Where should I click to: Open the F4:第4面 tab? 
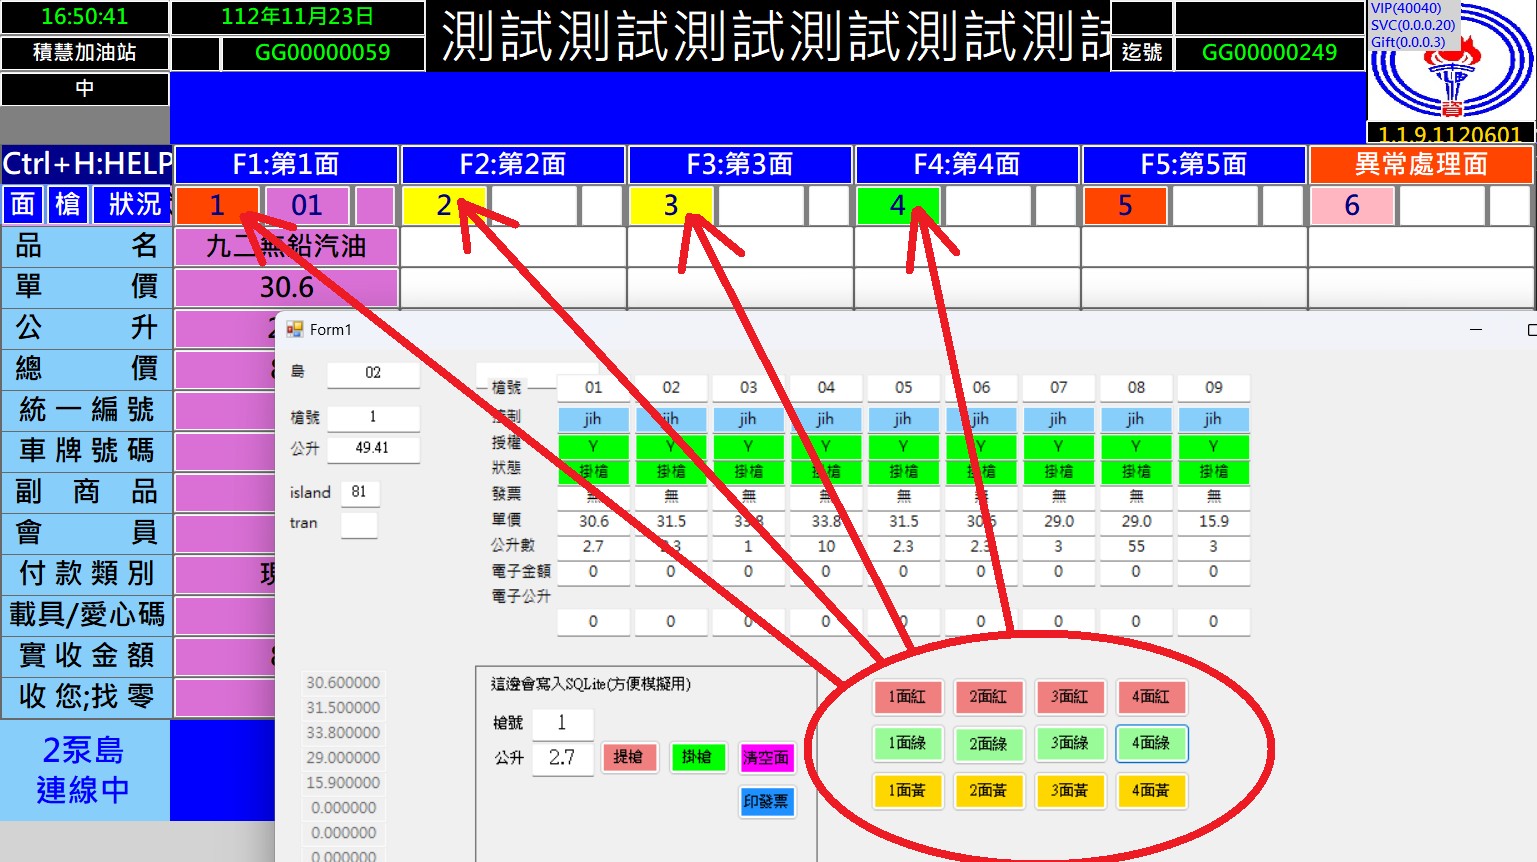[966, 164]
